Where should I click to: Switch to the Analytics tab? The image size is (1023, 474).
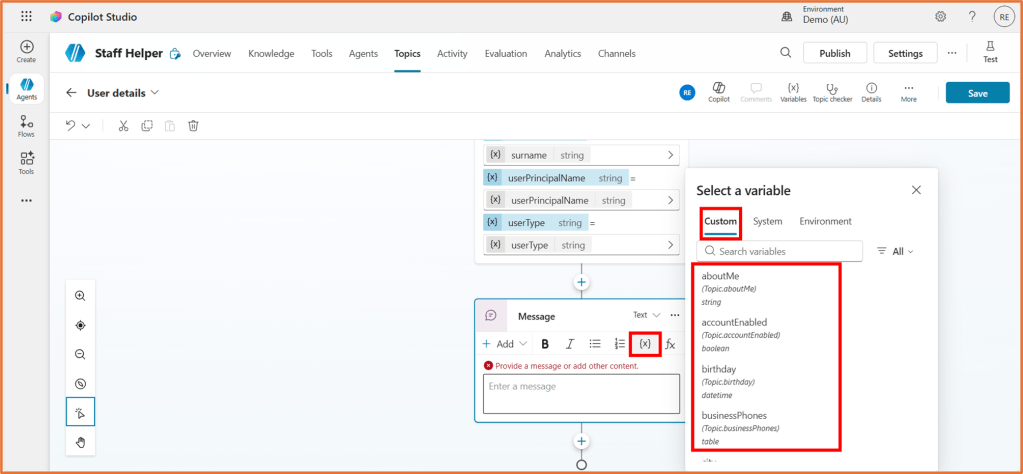pyautogui.click(x=562, y=53)
